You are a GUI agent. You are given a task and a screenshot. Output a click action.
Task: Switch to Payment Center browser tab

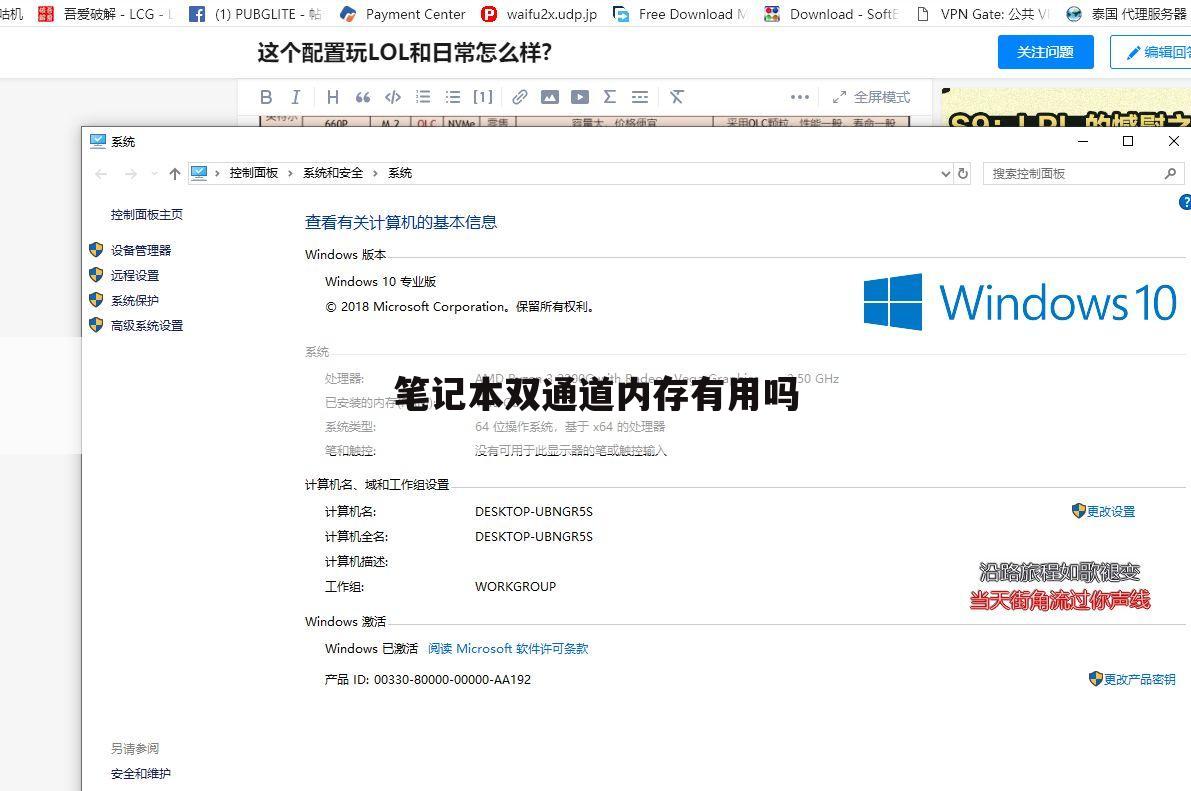tap(403, 14)
